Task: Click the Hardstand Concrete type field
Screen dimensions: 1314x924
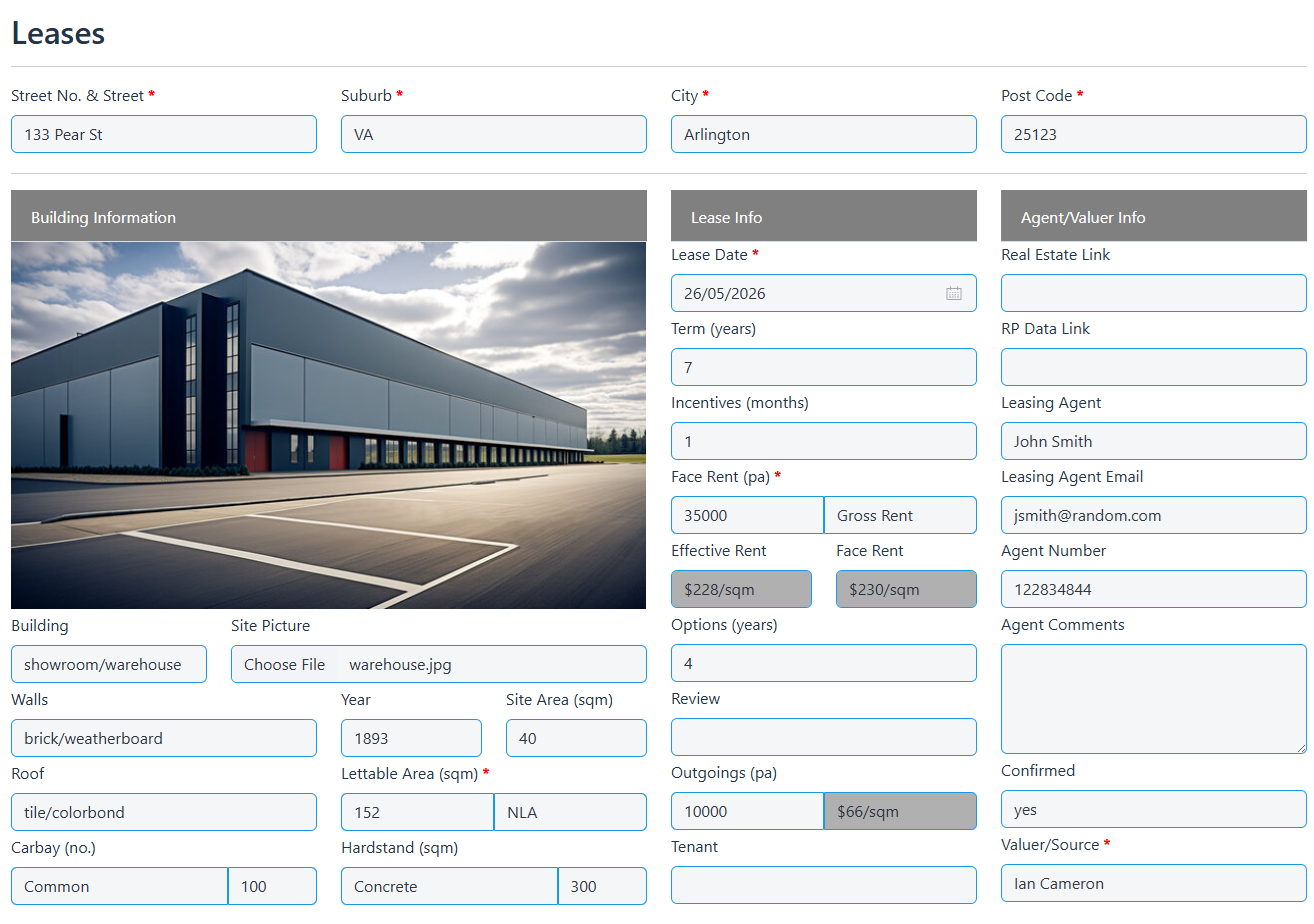Action: click(x=449, y=886)
